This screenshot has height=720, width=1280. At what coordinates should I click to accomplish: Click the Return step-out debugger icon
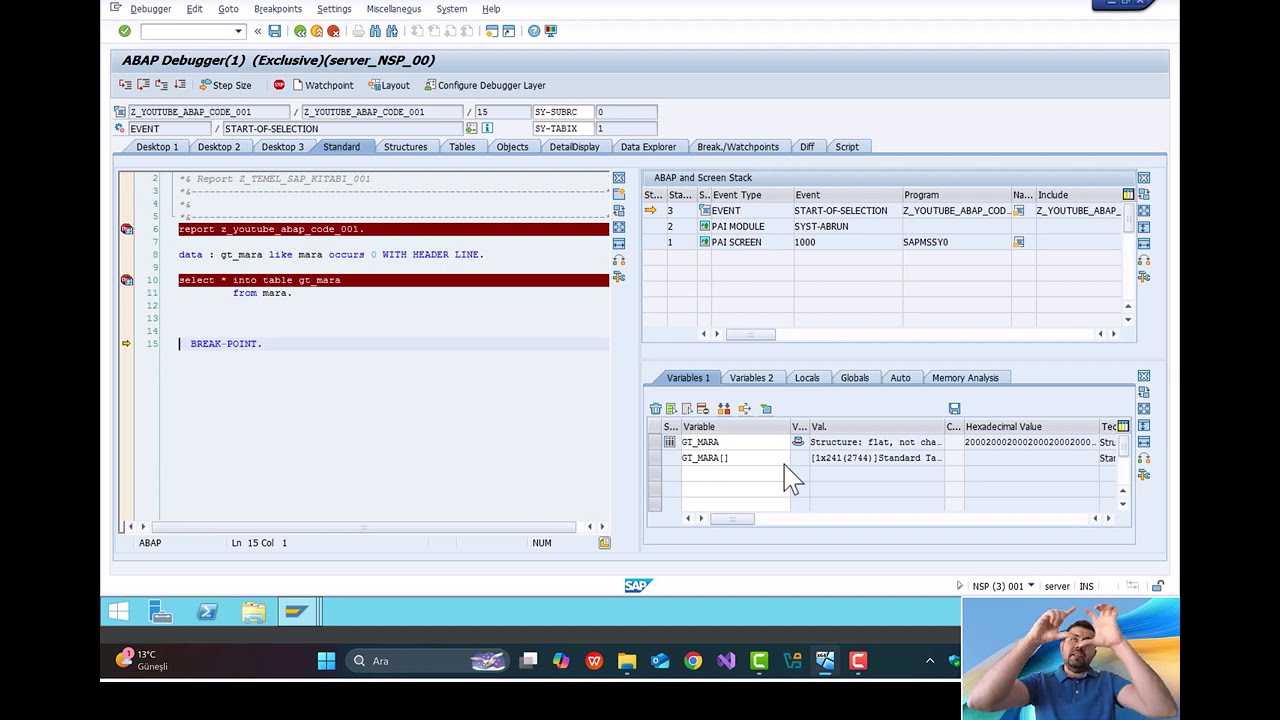(162, 85)
